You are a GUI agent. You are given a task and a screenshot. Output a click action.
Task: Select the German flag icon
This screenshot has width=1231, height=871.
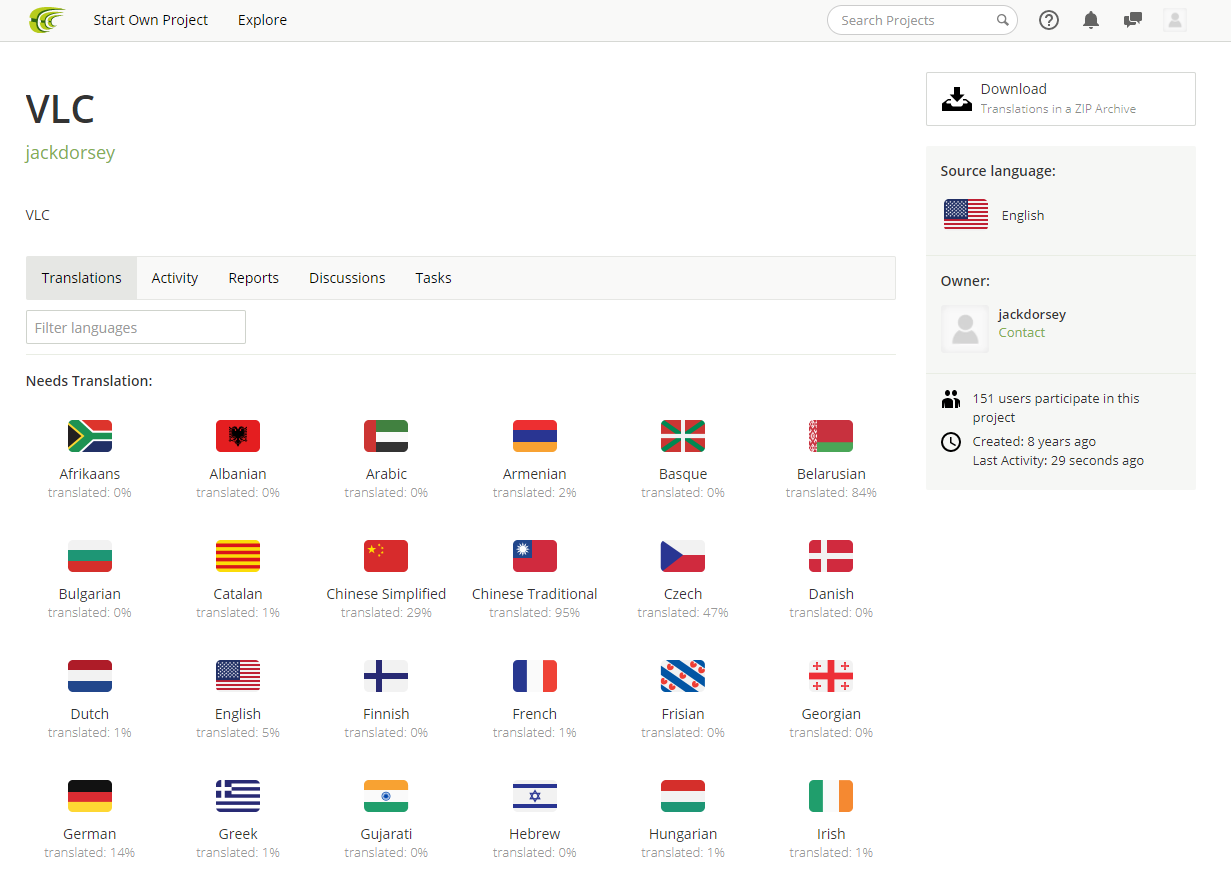point(90,796)
